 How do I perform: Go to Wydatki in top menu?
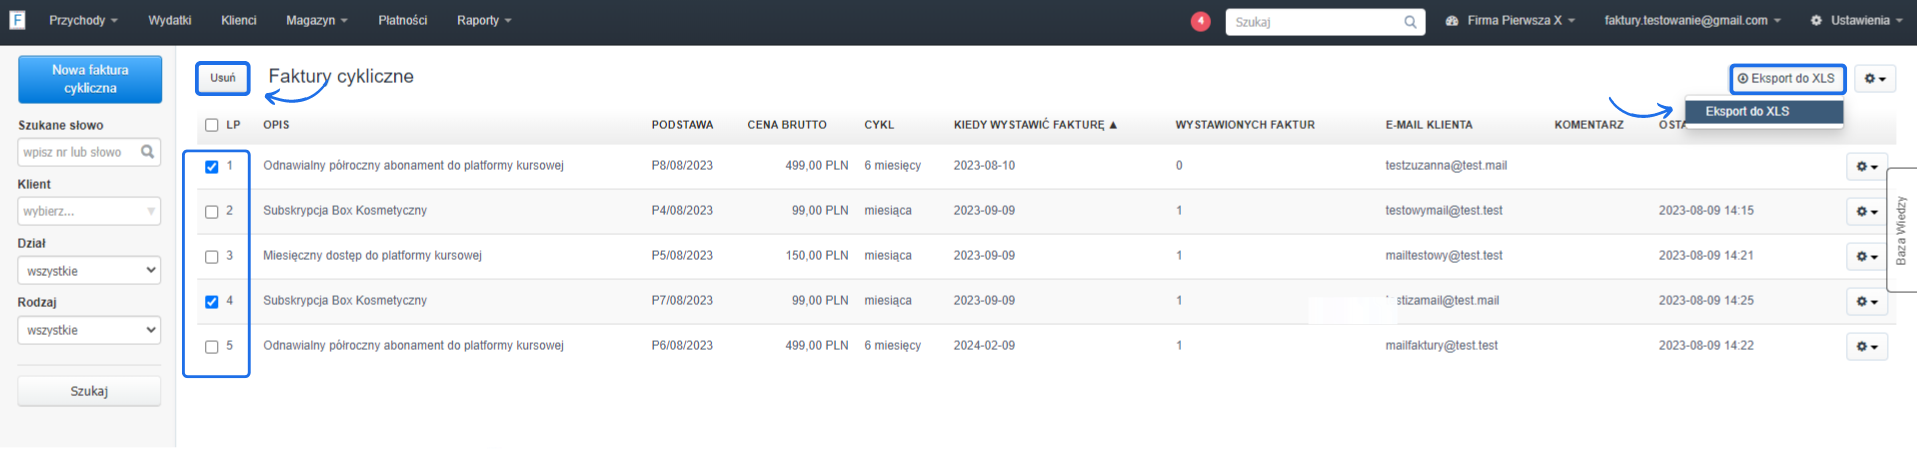click(x=170, y=20)
